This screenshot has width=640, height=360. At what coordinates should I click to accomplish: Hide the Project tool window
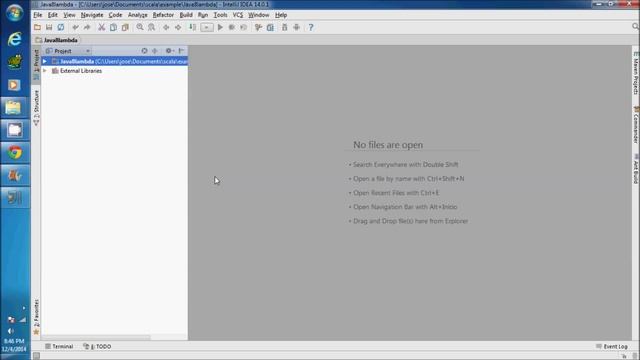(182, 51)
